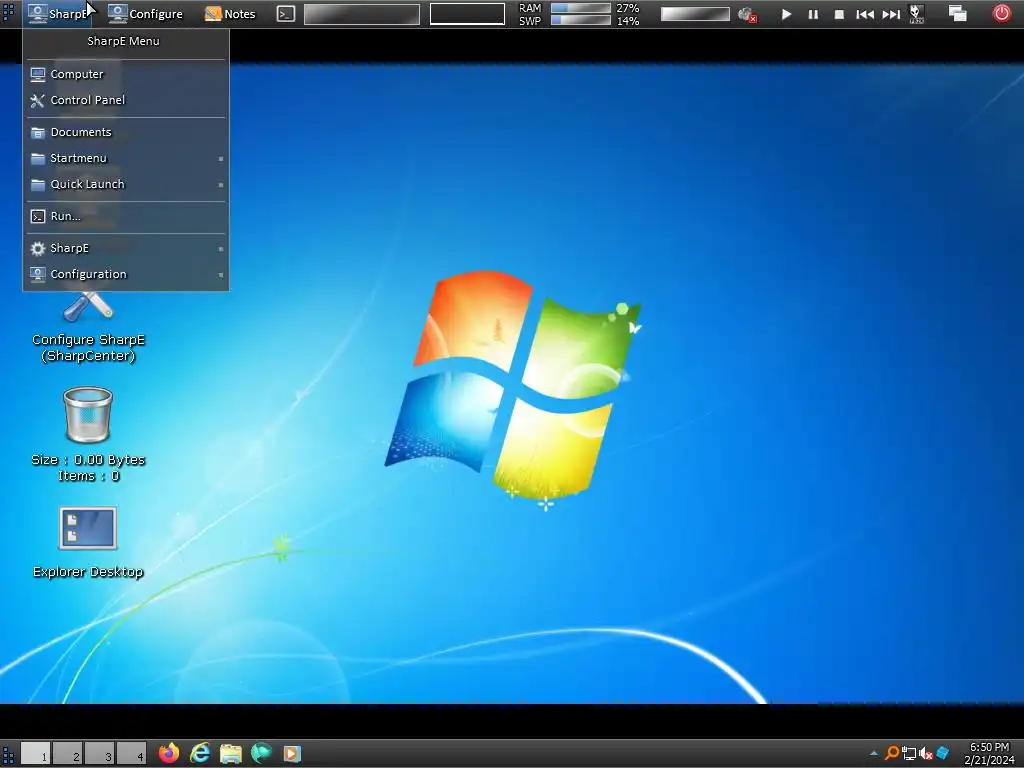Click the Configure button on top bar
Screen dimensions: 1024x768
coord(145,14)
